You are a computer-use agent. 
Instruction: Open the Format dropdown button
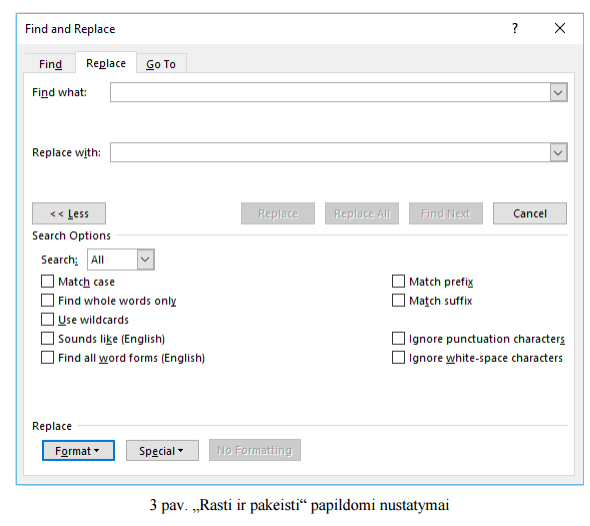pyautogui.click(x=78, y=451)
